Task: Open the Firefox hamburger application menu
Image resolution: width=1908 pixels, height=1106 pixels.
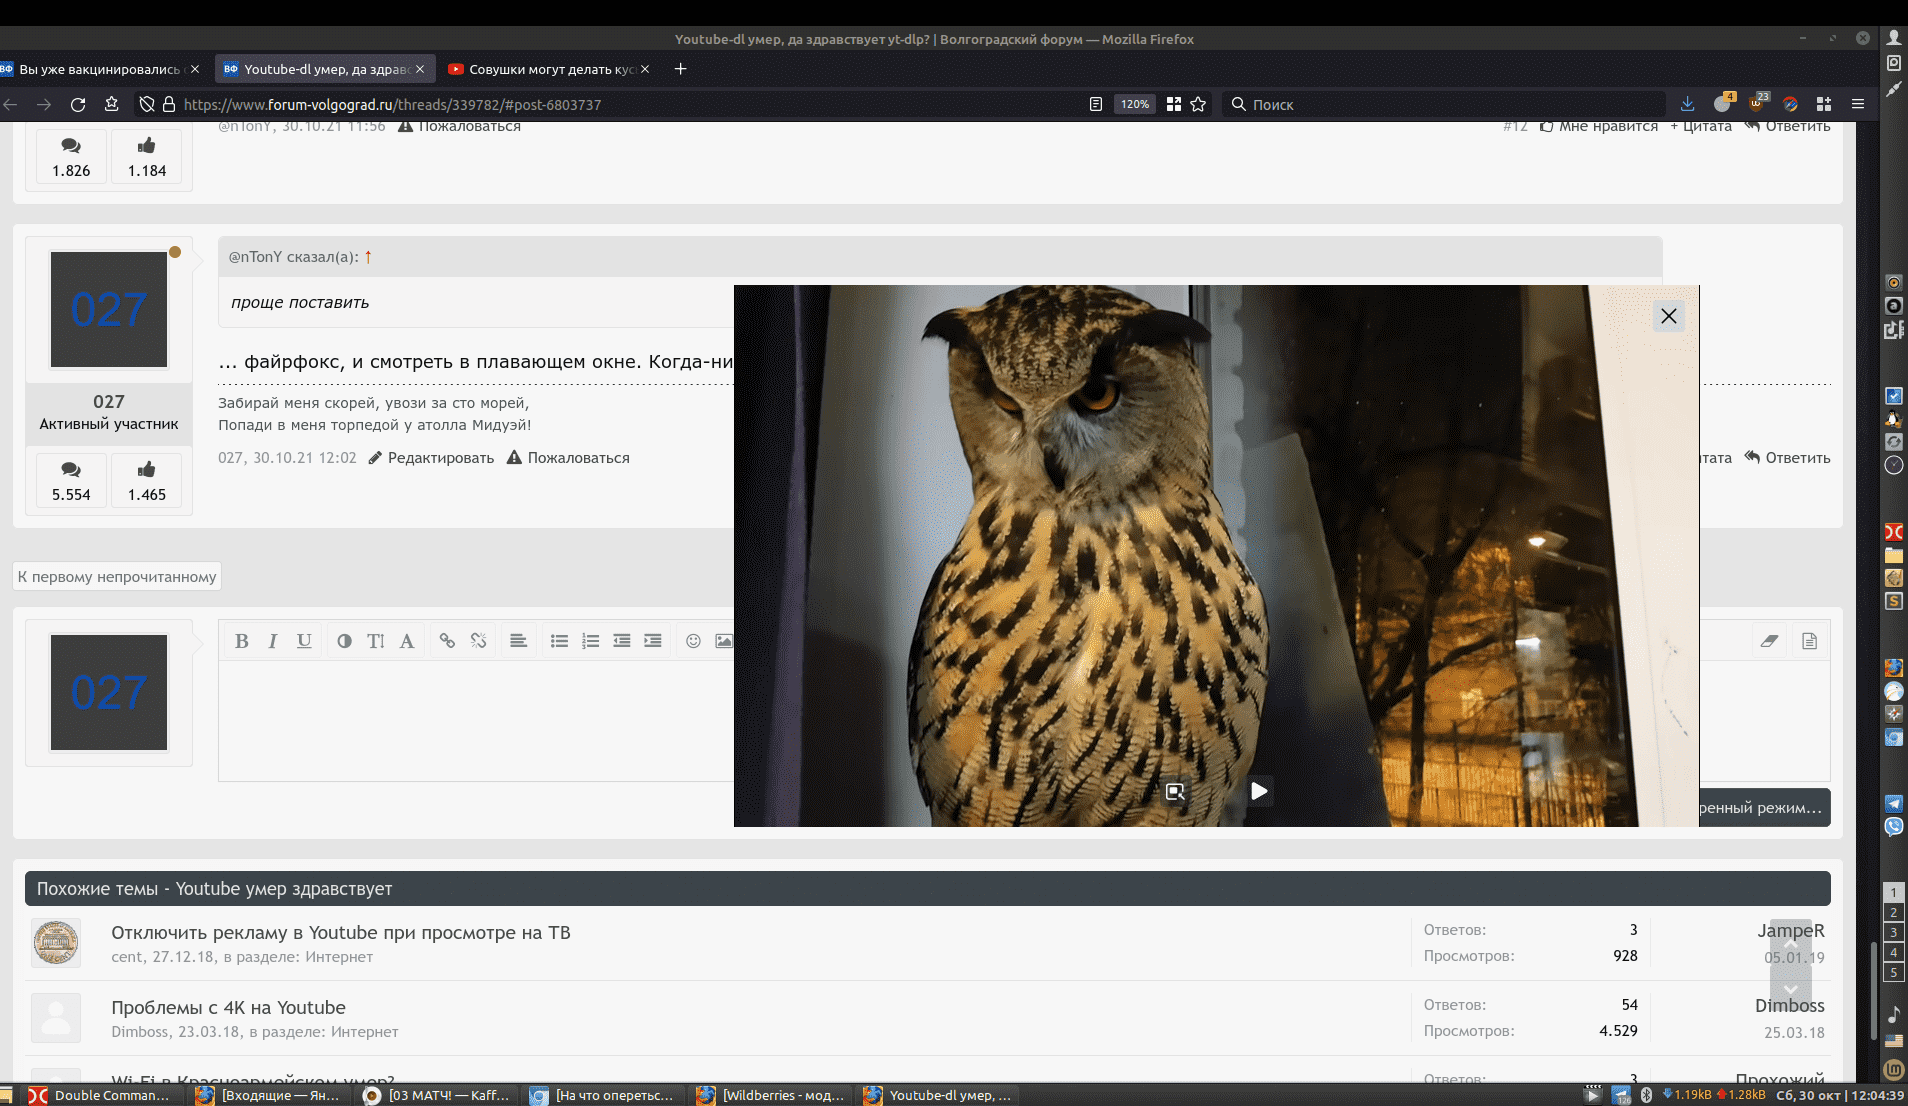Action: coord(1858,104)
